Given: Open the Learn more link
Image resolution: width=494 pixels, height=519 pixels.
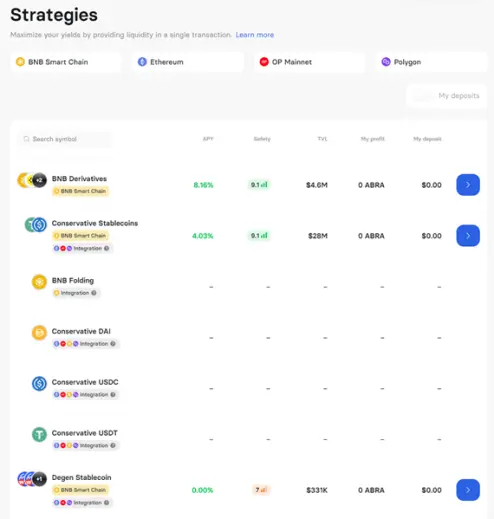Looking at the screenshot, I should [255, 35].
